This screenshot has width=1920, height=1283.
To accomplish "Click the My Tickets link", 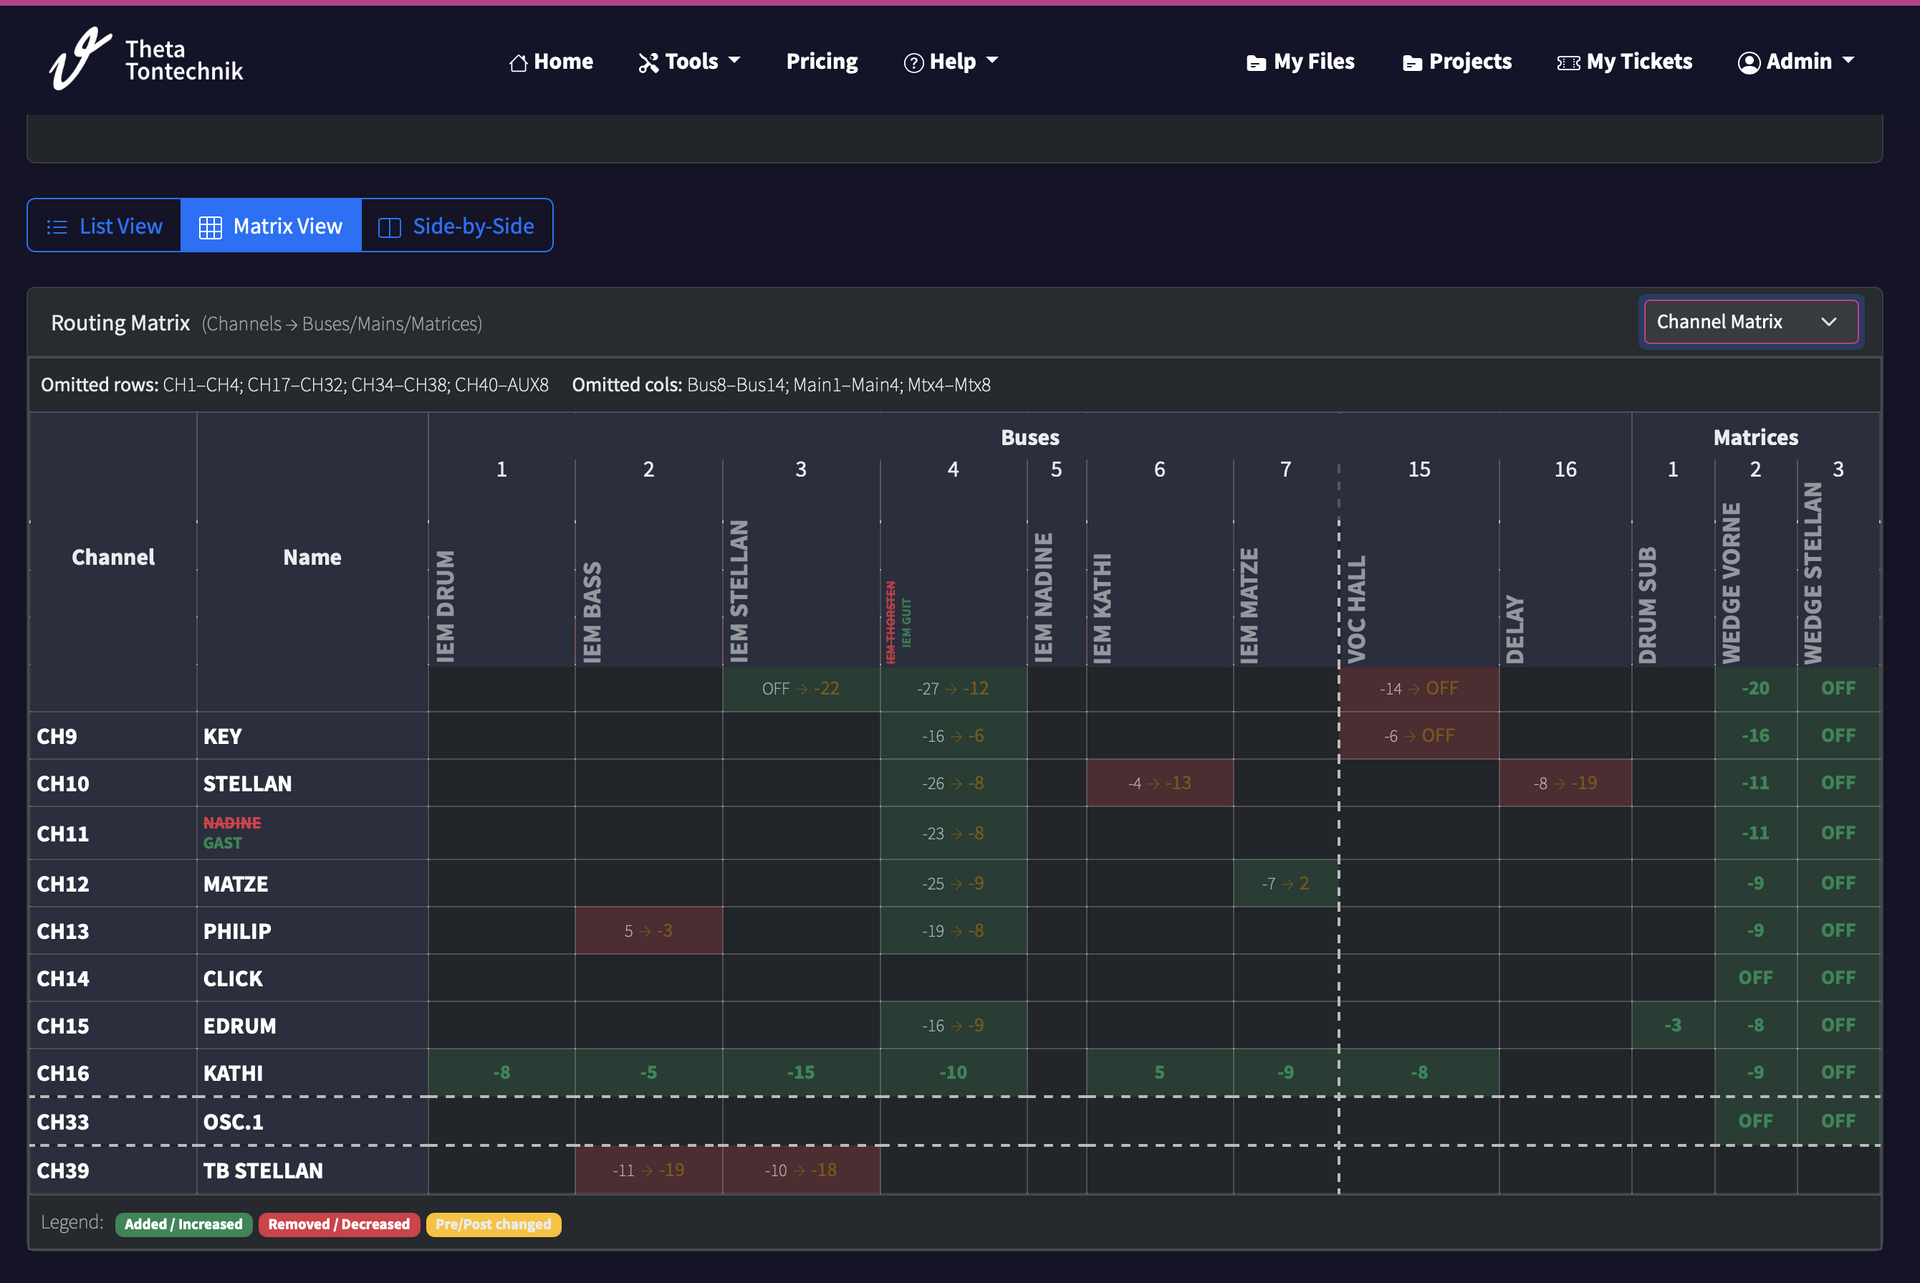I will click(1639, 62).
